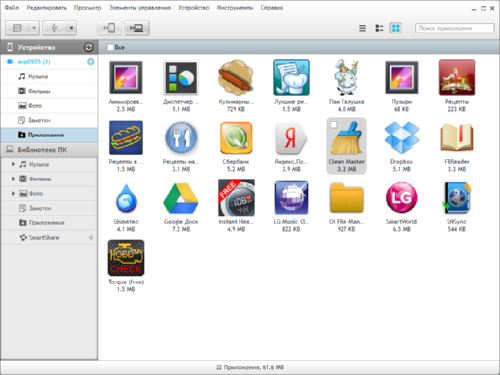Select the OI File Manager folder icon

tap(346, 198)
